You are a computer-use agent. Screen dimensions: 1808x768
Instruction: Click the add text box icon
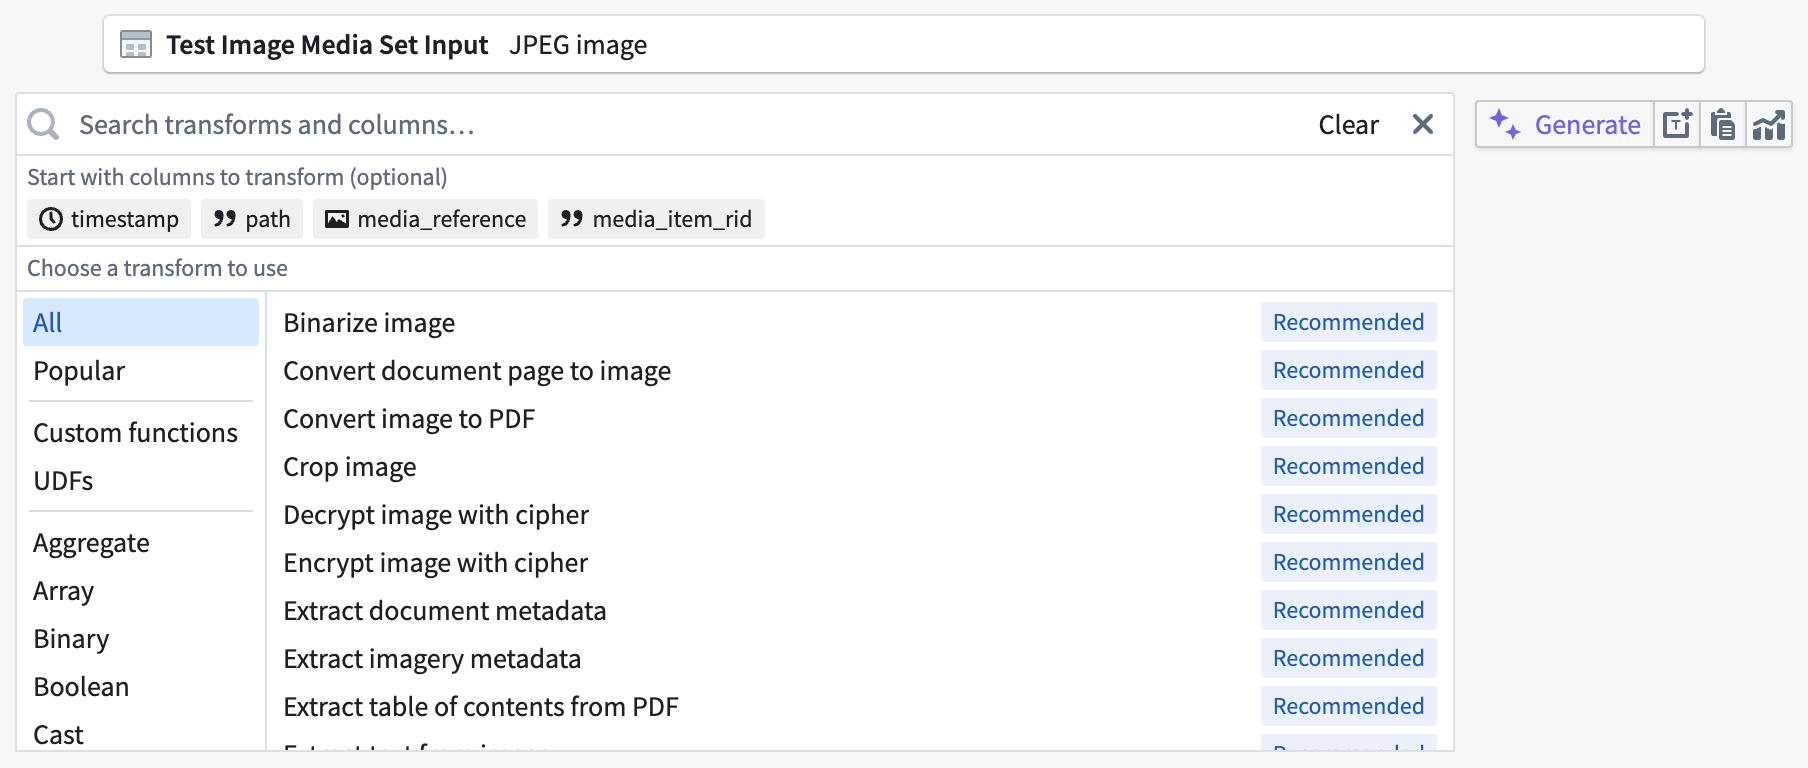click(1677, 125)
